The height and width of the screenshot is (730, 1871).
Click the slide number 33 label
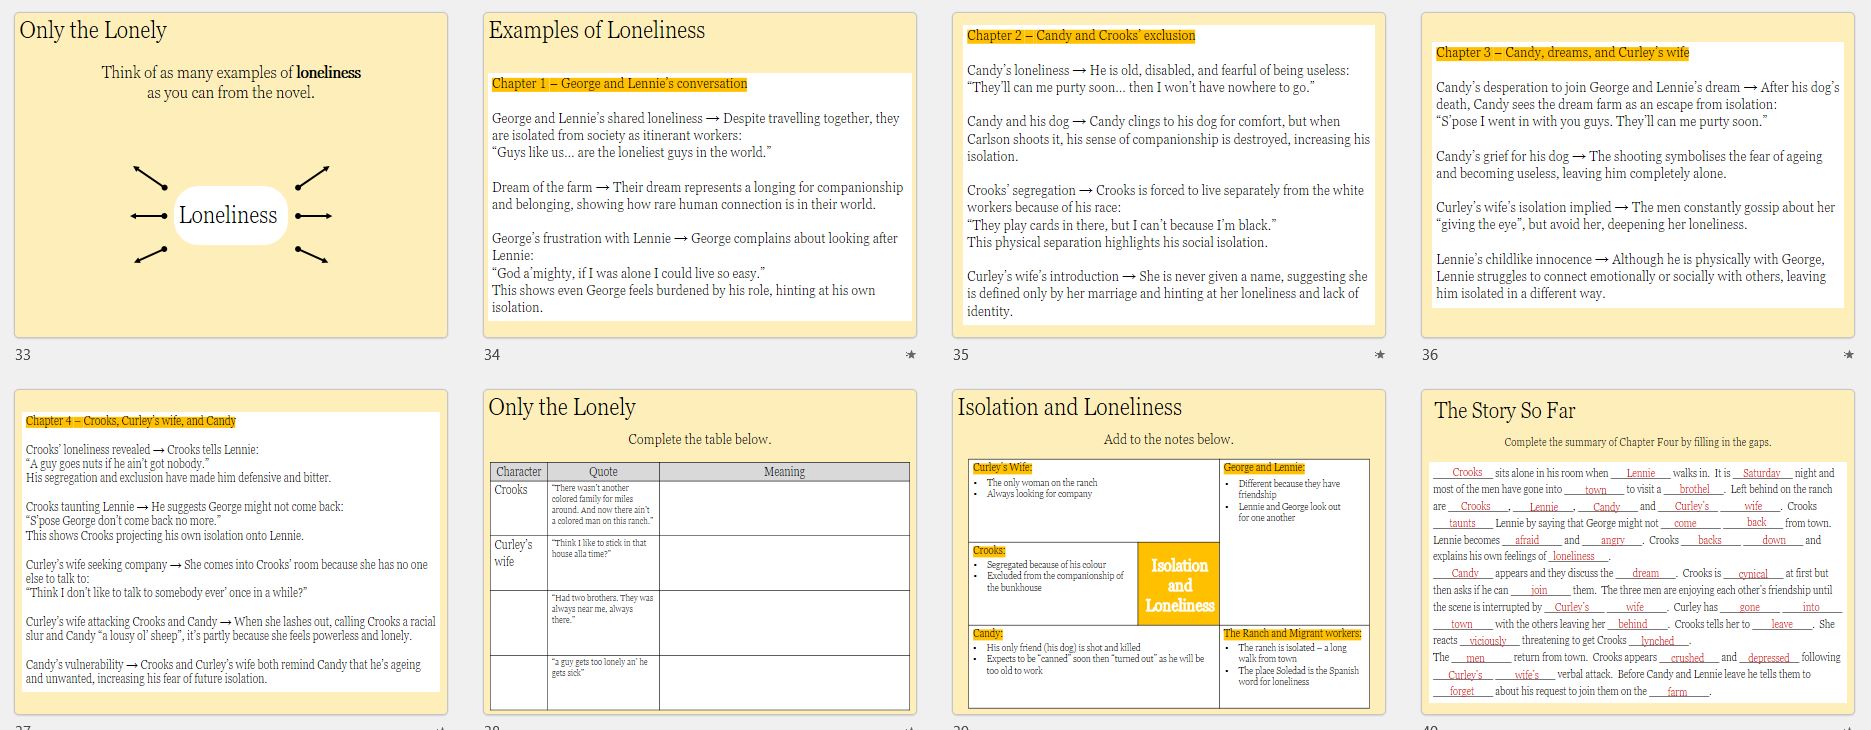23,355
